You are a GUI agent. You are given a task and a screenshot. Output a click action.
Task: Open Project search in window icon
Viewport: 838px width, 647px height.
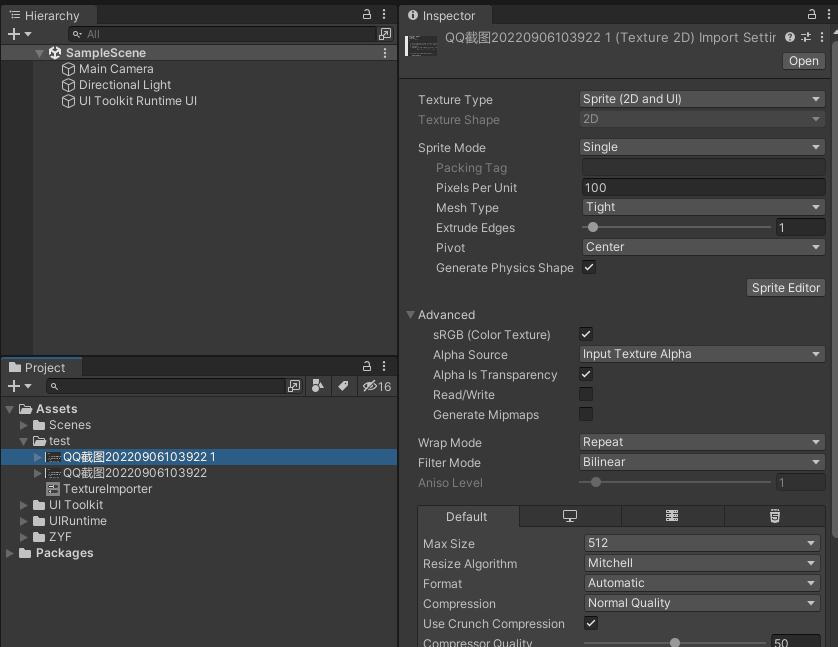click(x=294, y=386)
